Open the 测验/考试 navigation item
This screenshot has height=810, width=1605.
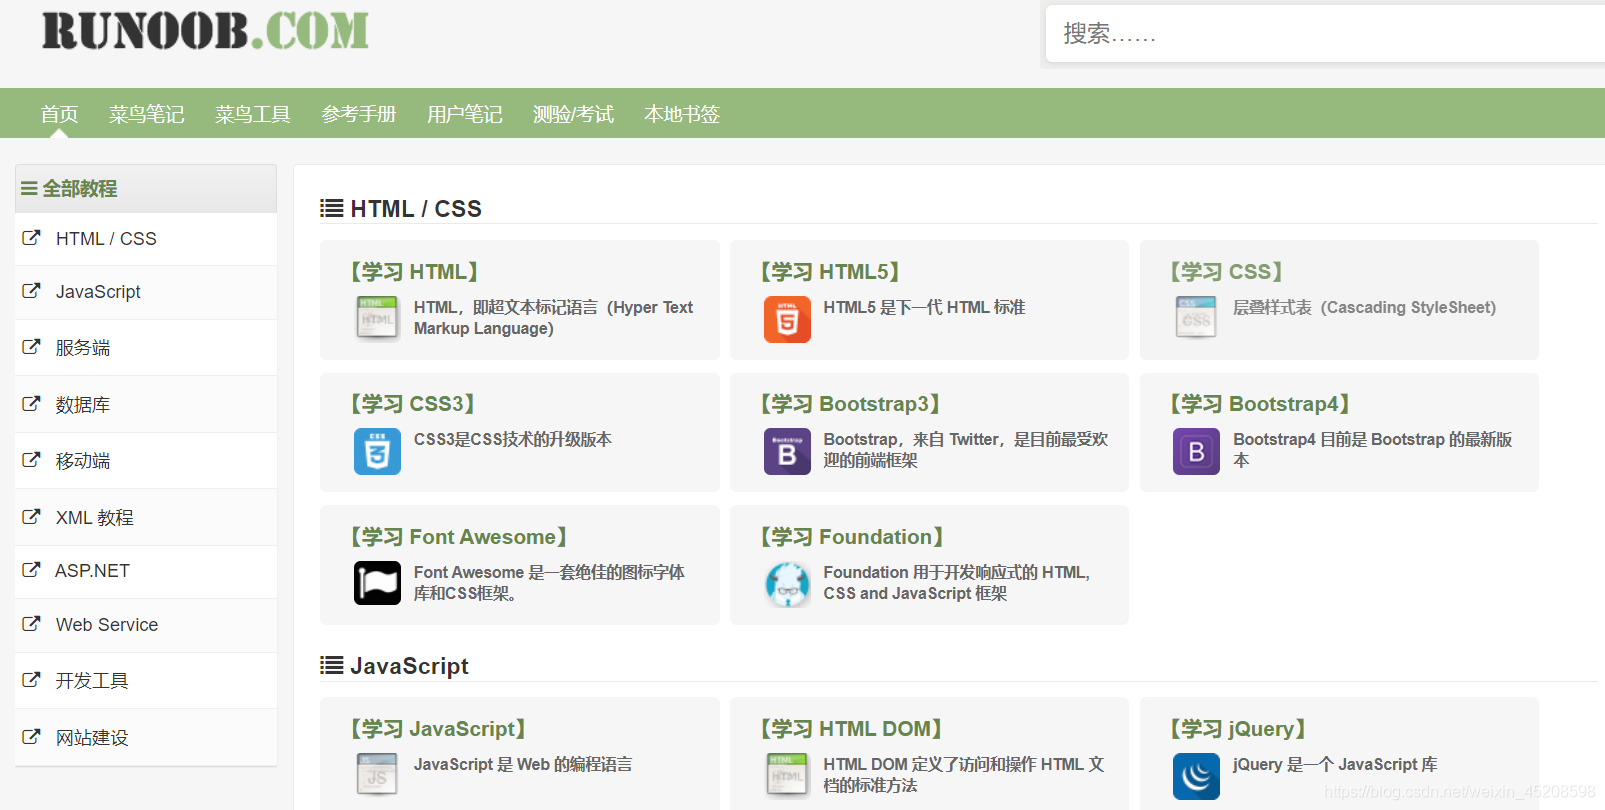(x=573, y=114)
